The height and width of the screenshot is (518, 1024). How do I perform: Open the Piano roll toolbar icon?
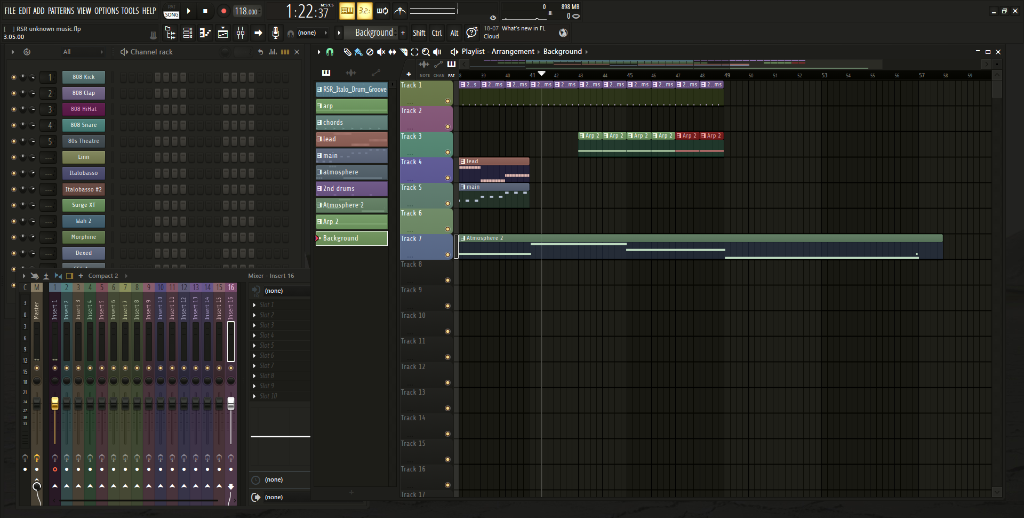205,33
